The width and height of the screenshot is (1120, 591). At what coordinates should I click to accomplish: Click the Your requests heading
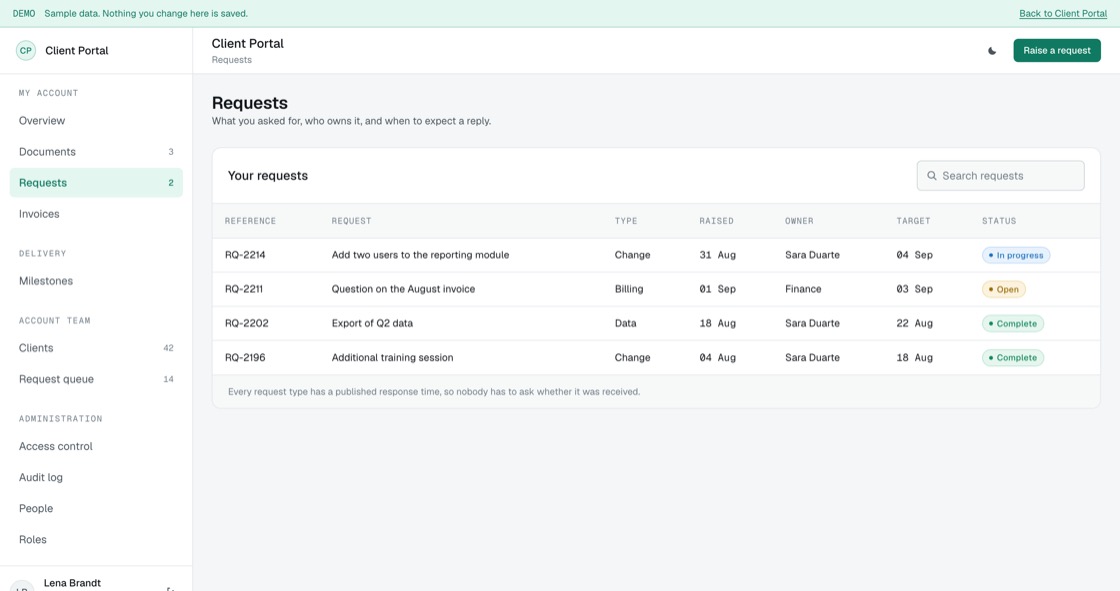click(268, 176)
